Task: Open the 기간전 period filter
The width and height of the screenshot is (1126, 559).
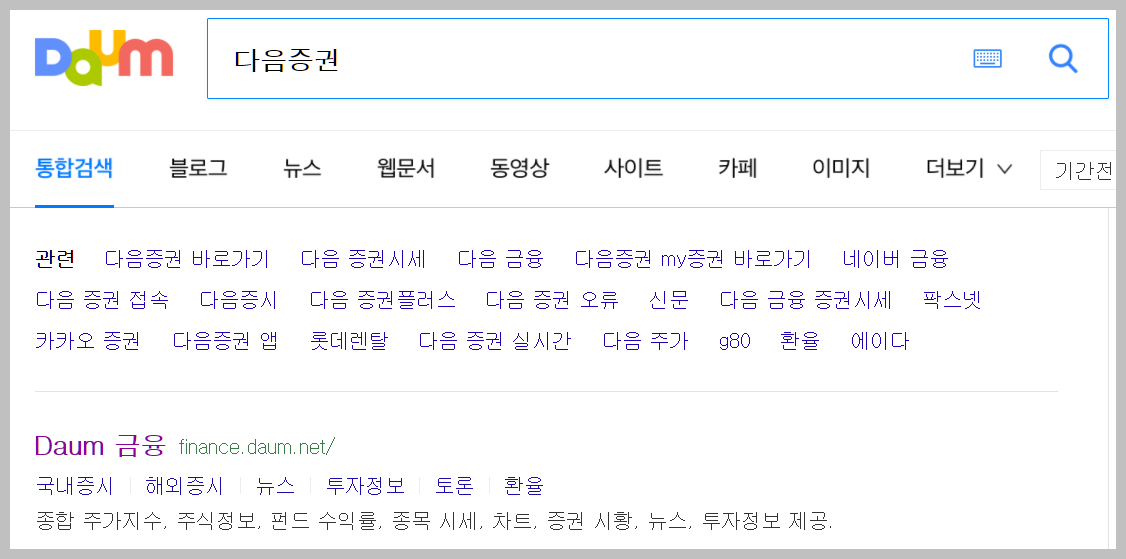Action: (x=1079, y=170)
